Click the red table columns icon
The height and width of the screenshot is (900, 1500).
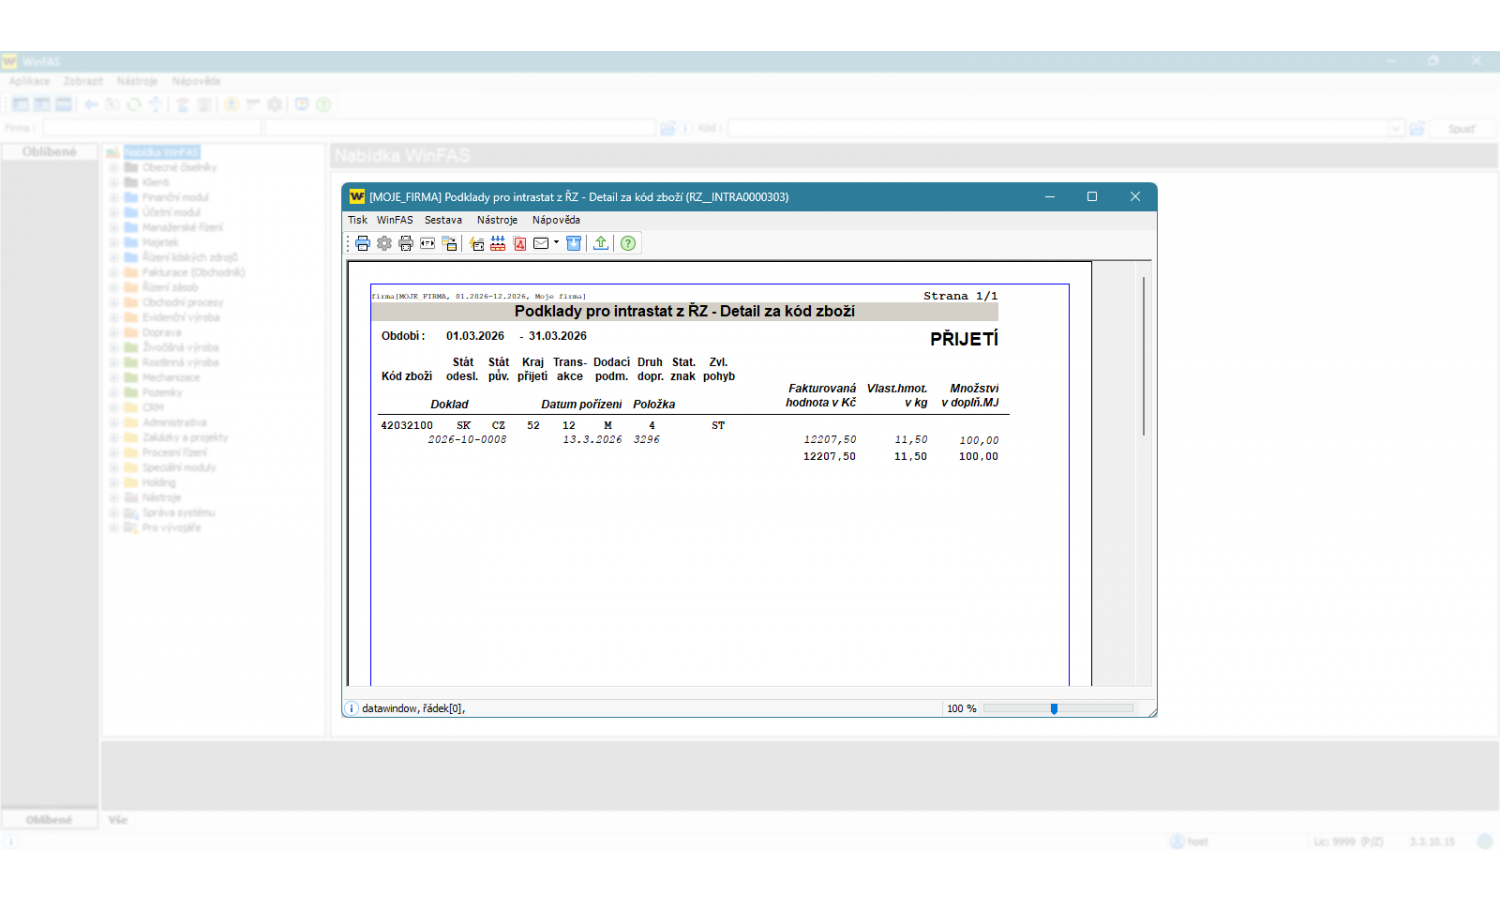tap(498, 243)
